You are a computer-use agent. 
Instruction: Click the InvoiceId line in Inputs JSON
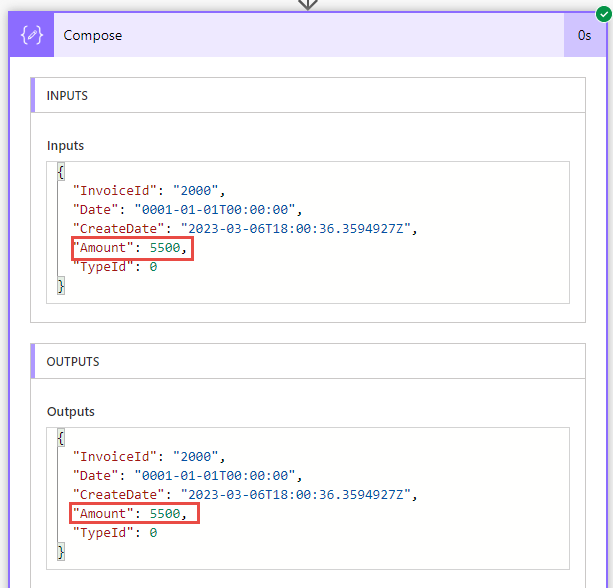149,191
